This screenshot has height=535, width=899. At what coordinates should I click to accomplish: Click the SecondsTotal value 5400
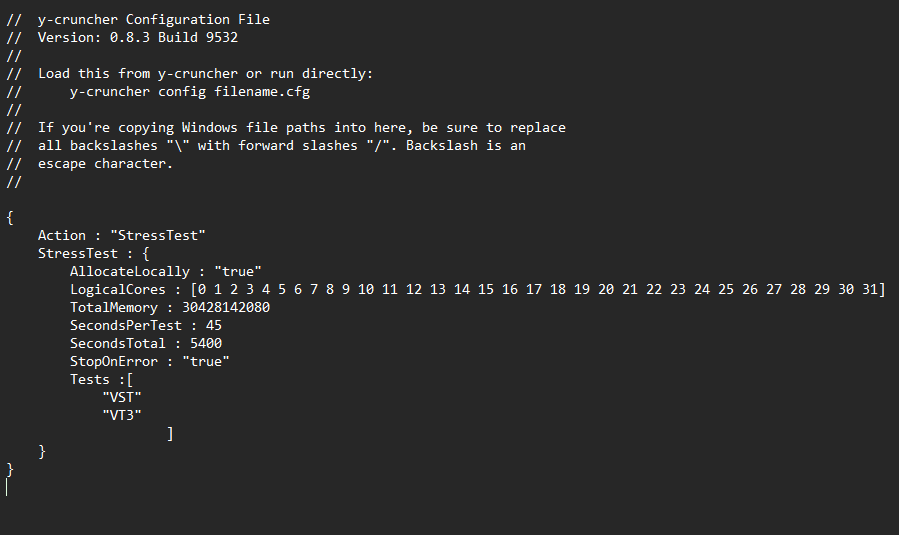[x=205, y=343]
